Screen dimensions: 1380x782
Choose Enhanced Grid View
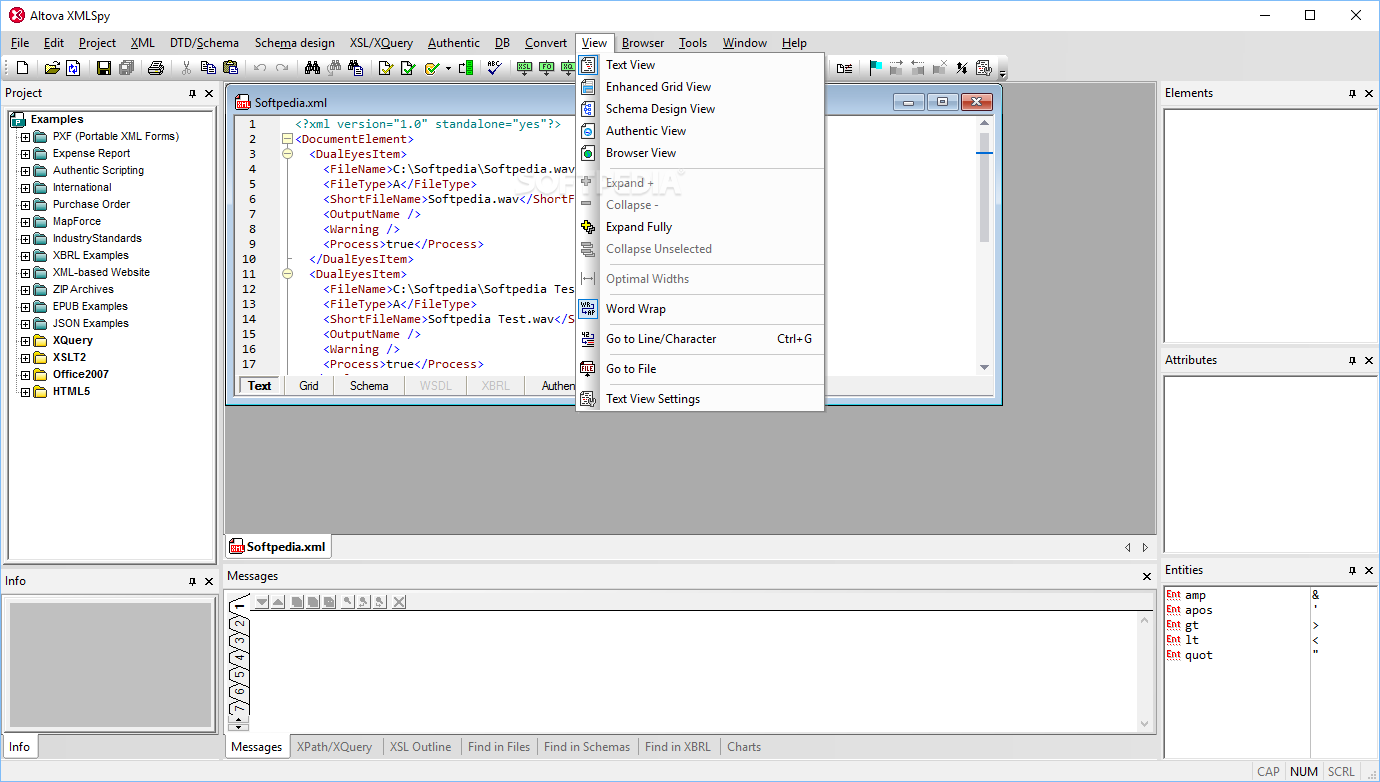coord(700,87)
